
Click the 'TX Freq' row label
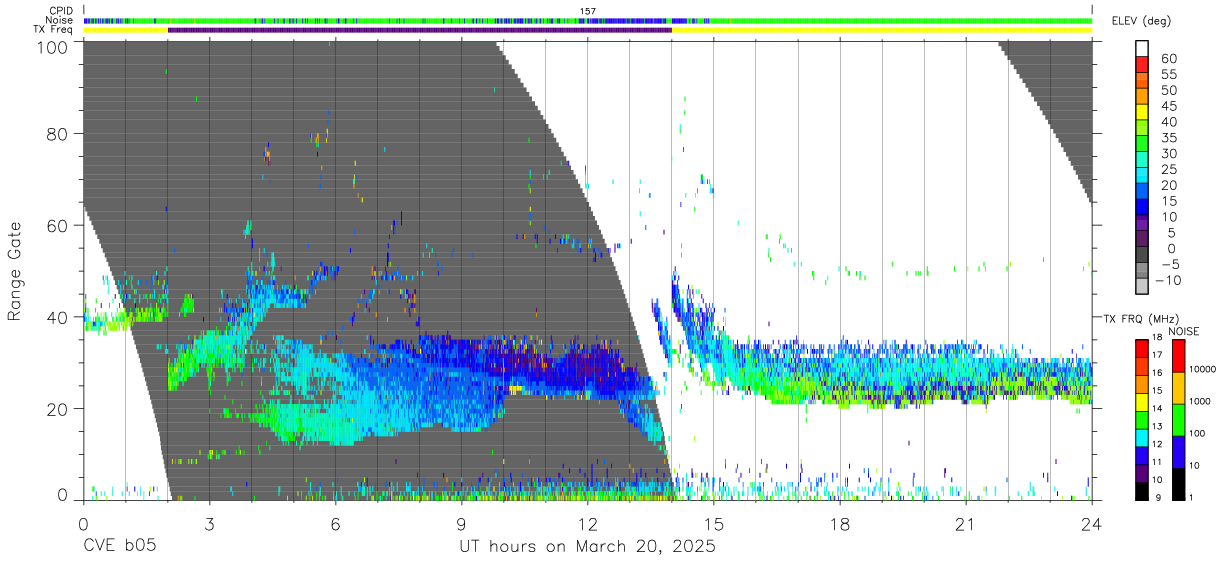55,29
